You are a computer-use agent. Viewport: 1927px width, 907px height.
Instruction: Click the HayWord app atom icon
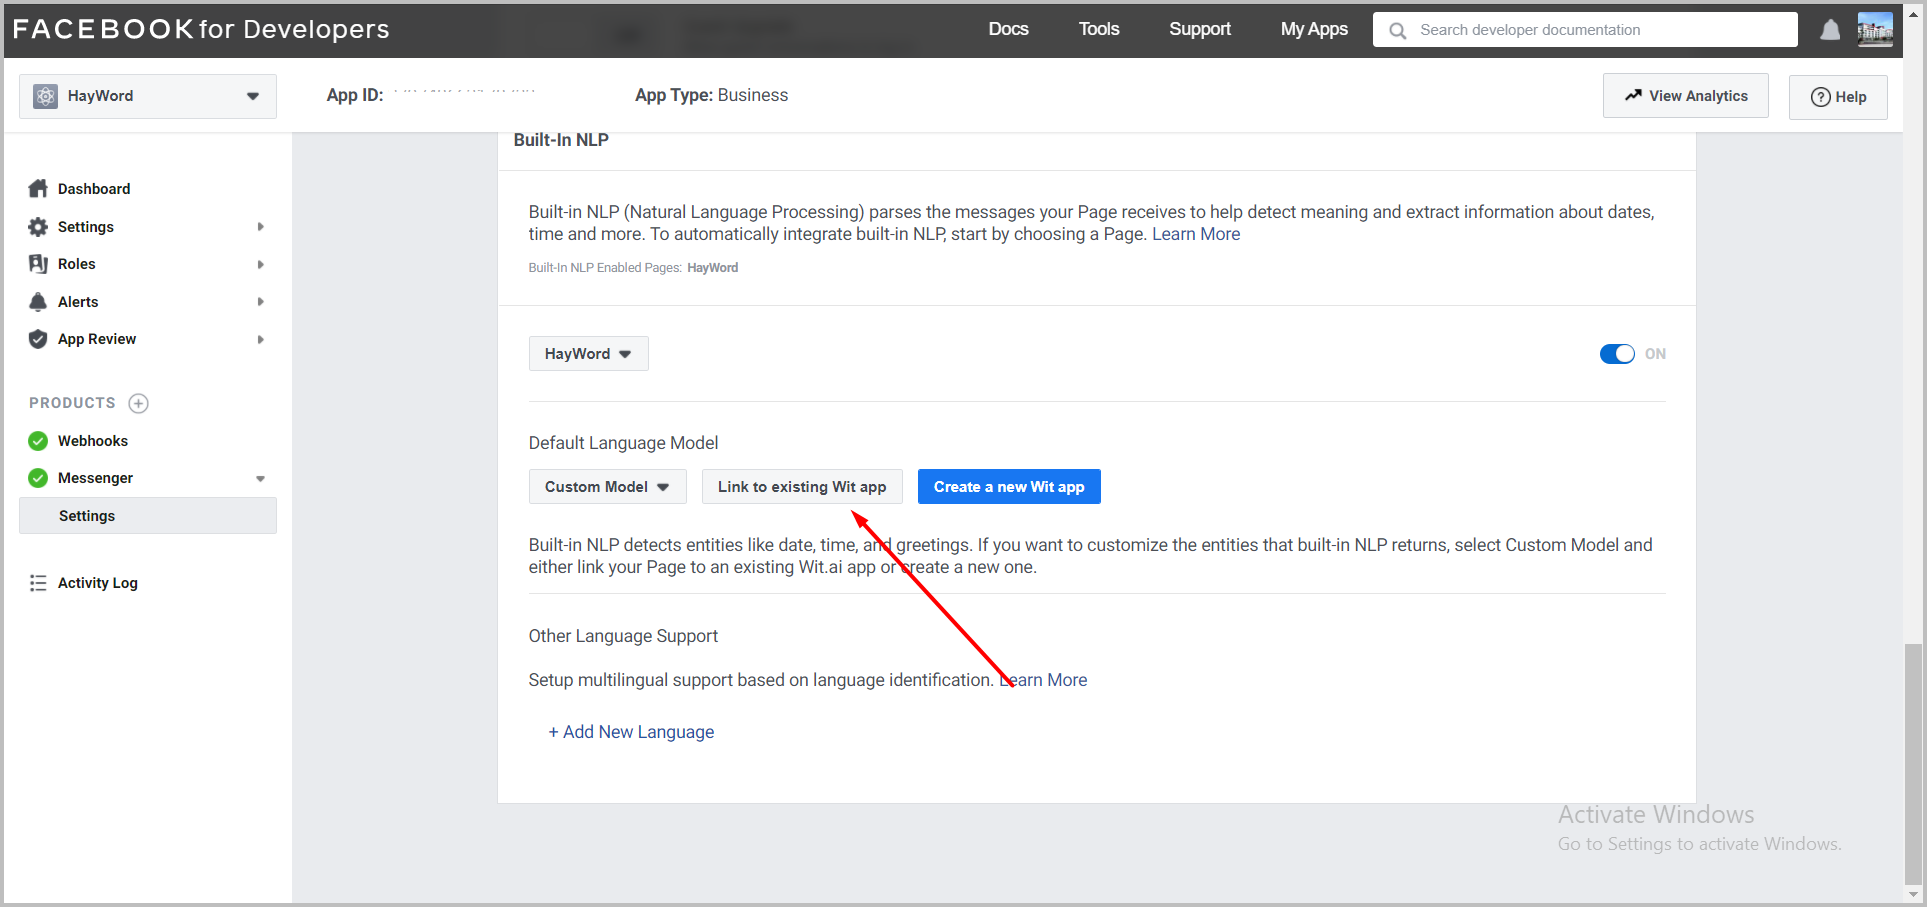click(x=45, y=96)
